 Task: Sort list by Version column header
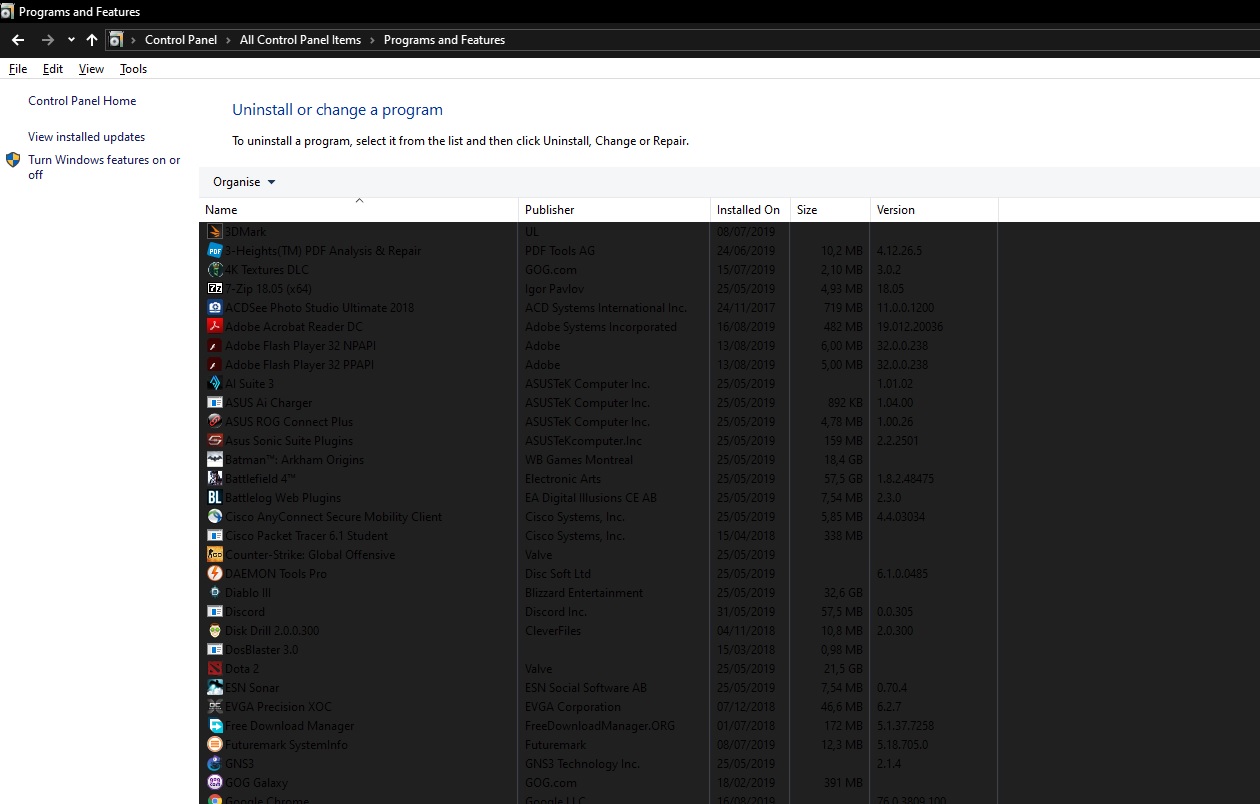tap(934, 210)
